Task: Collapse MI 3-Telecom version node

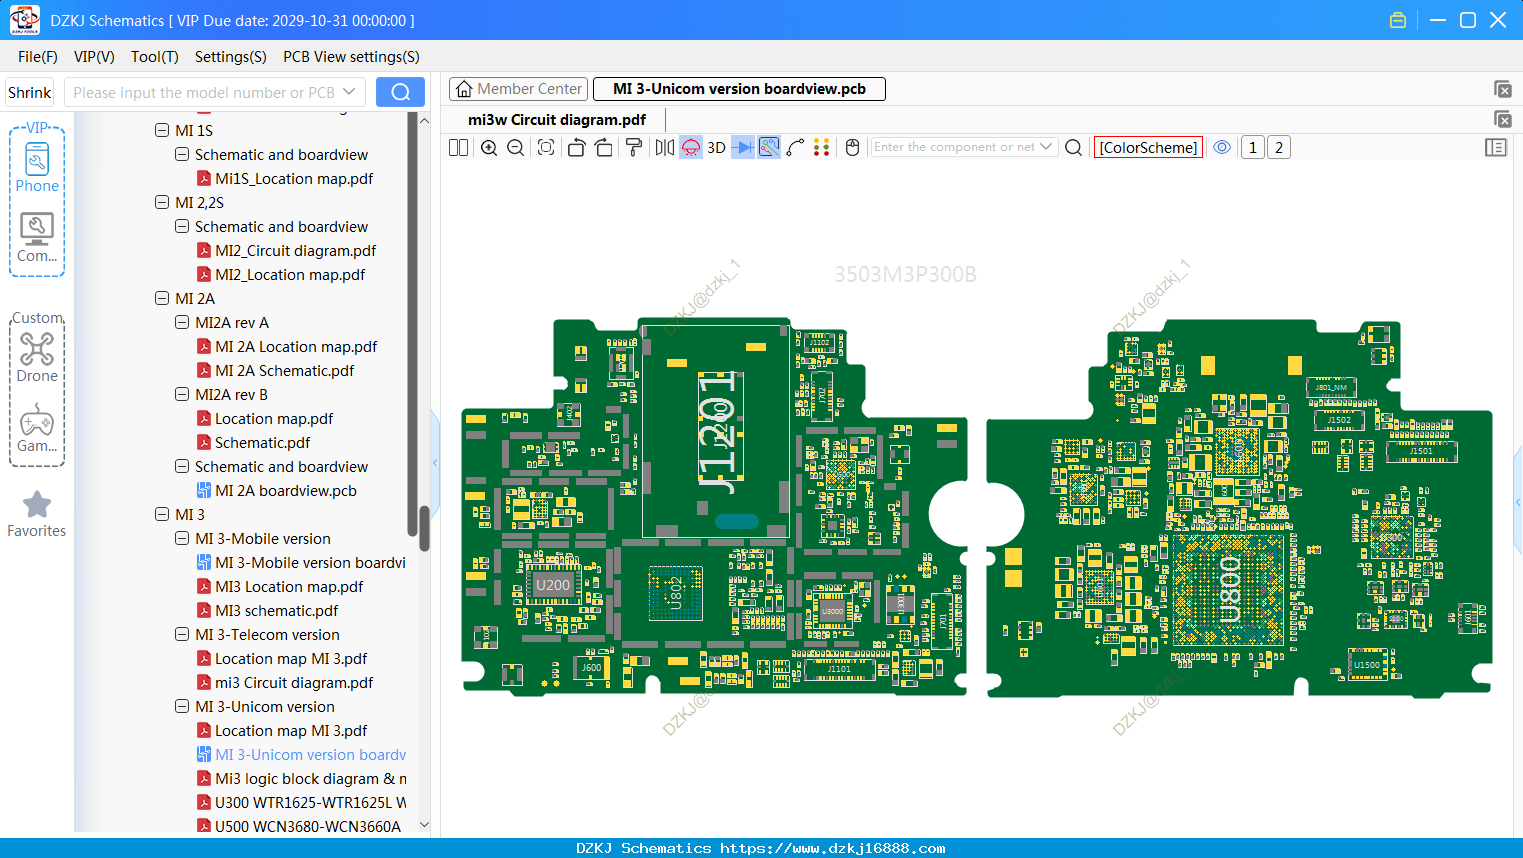Action: (x=182, y=634)
